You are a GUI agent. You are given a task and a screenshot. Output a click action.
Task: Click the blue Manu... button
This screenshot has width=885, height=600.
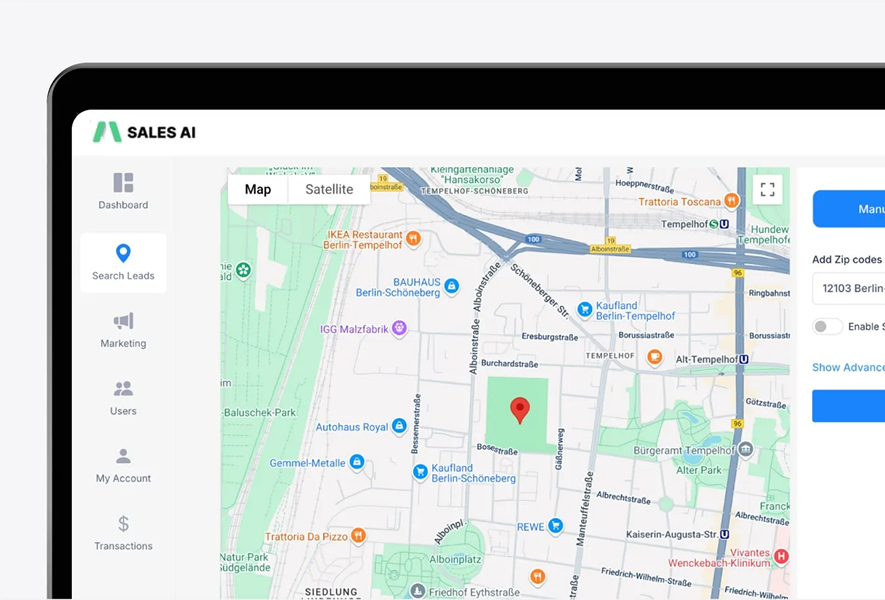click(x=849, y=209)
